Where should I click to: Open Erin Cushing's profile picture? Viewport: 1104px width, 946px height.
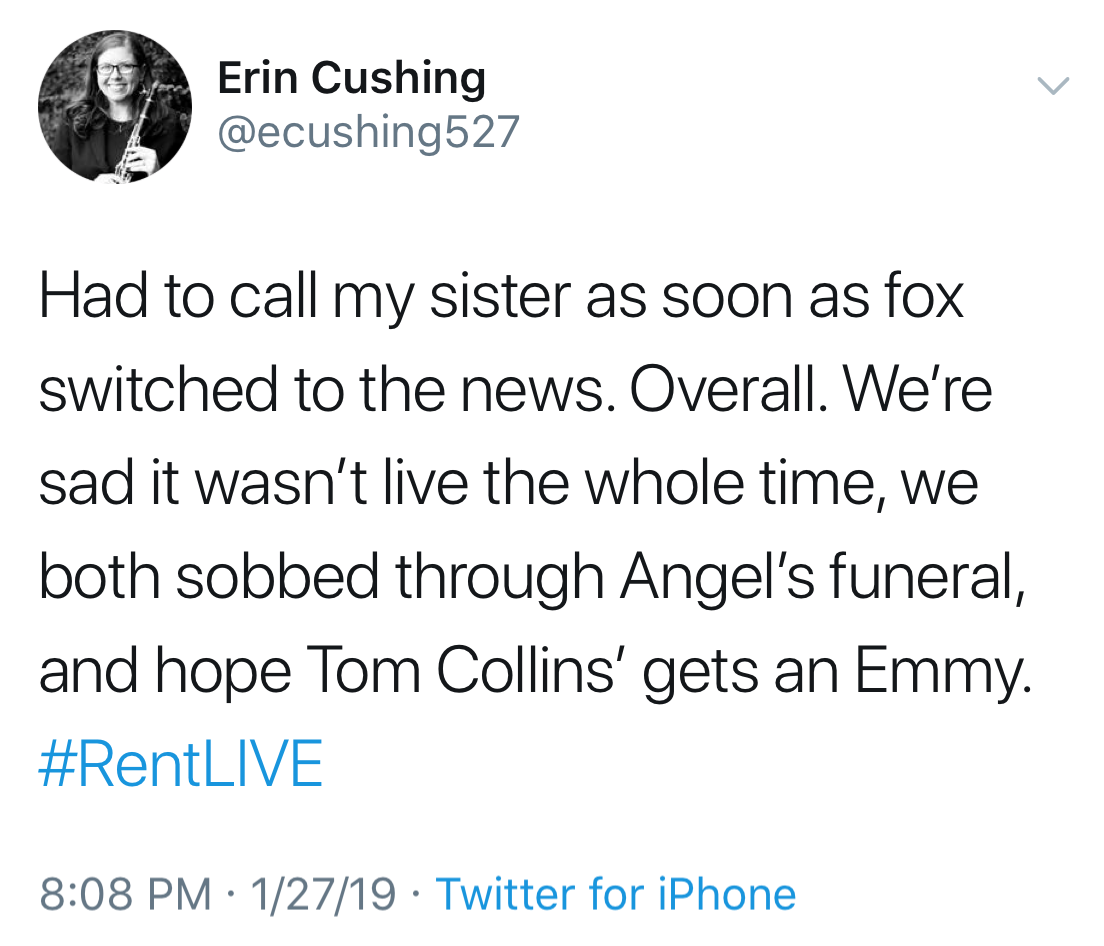click(x=115, y=108)
